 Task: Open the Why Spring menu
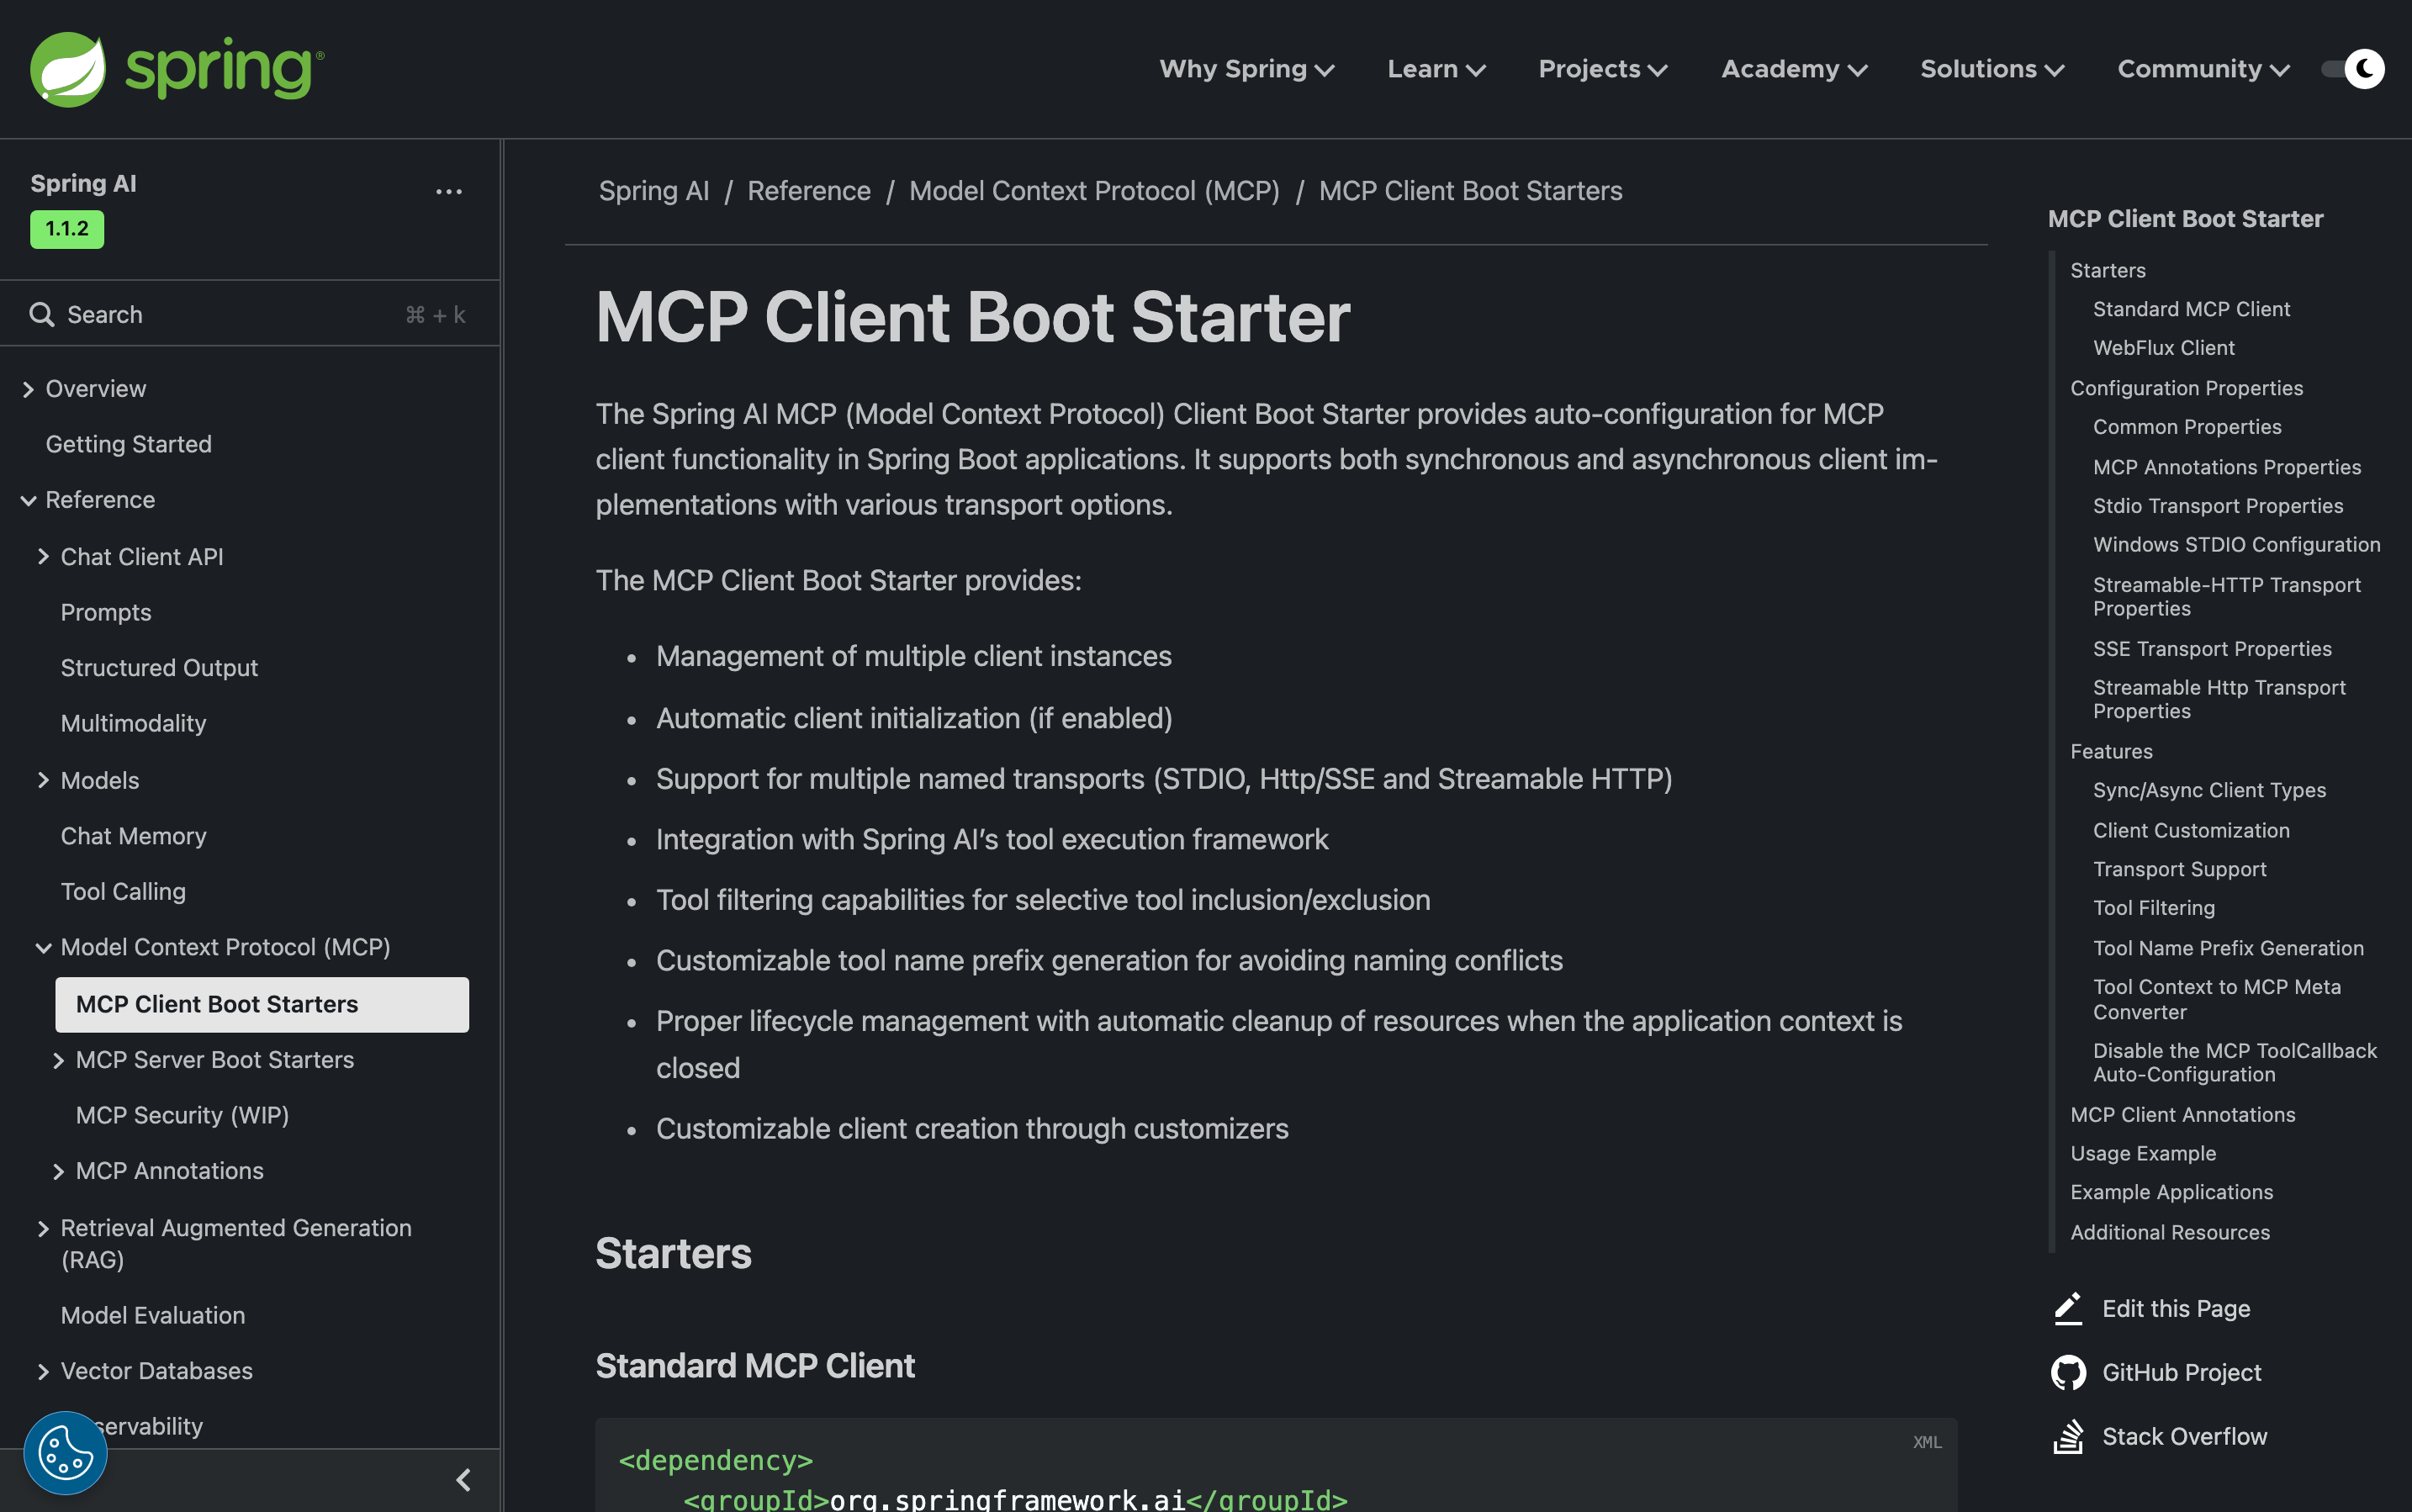pyautogui.click(x=1246, y=69)
